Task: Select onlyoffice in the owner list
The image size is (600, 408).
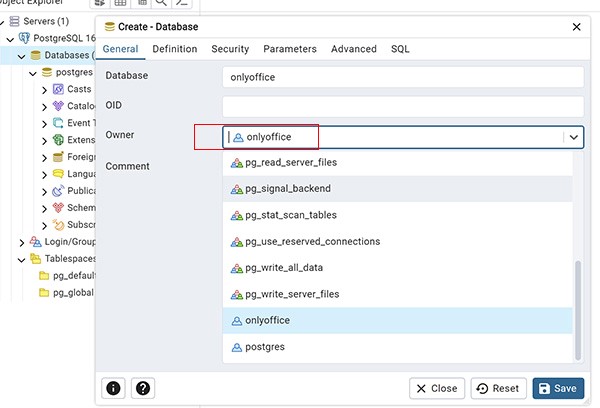Action: [x=397, y=320]
